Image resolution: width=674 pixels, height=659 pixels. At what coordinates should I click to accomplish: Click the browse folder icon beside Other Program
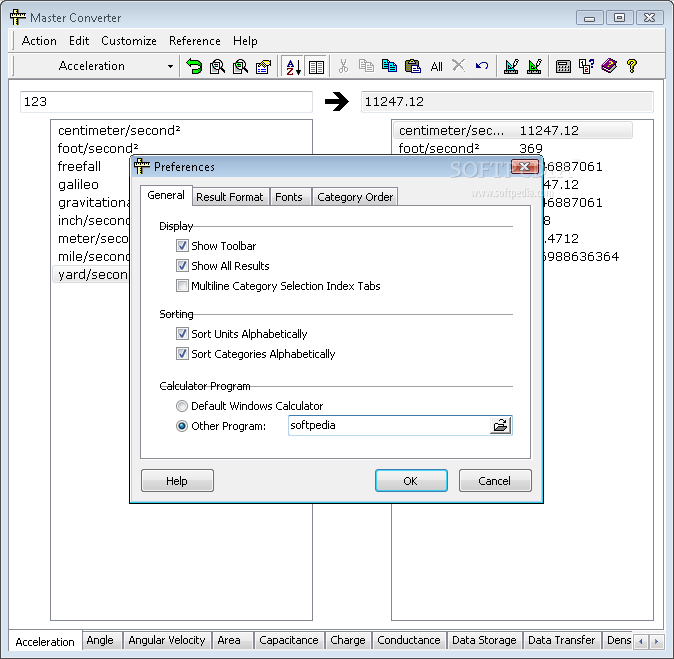click(500, 426)
